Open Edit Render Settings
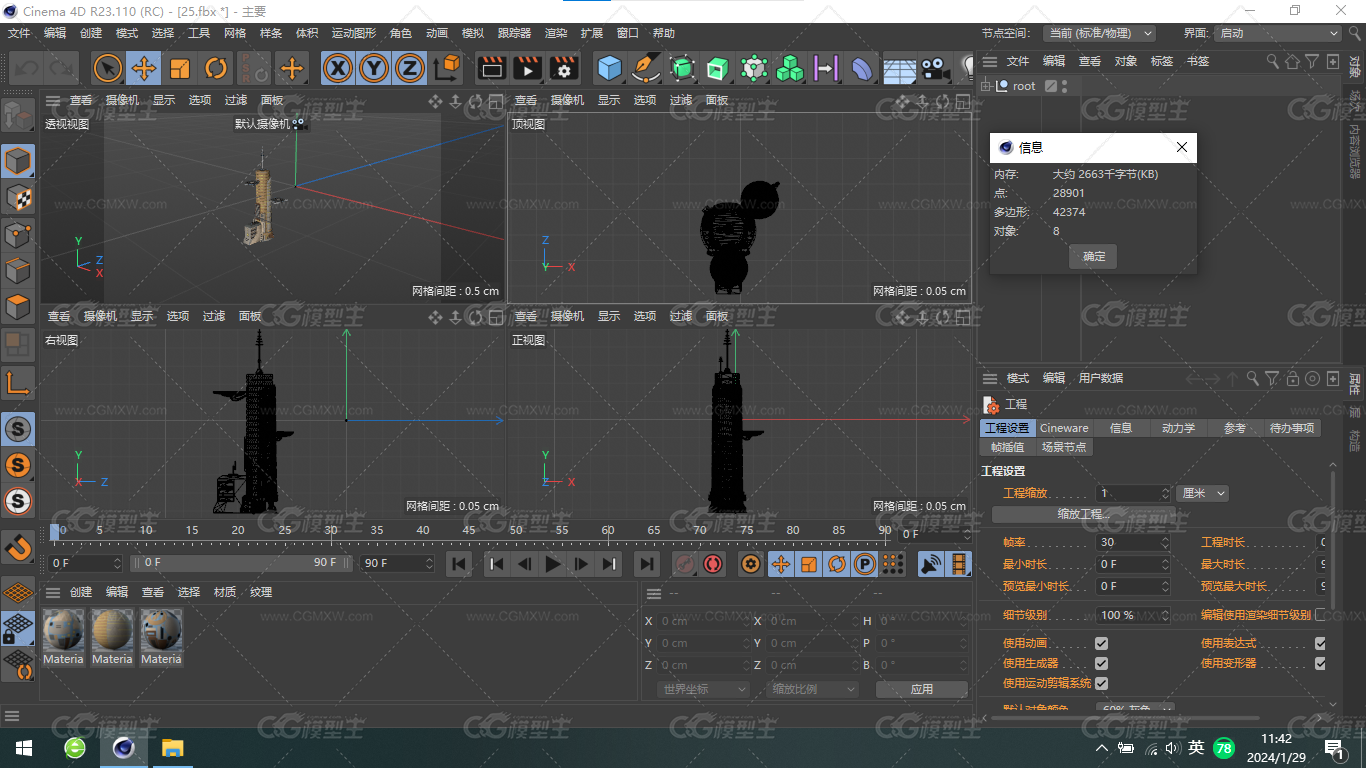 (x=564, y=68)
